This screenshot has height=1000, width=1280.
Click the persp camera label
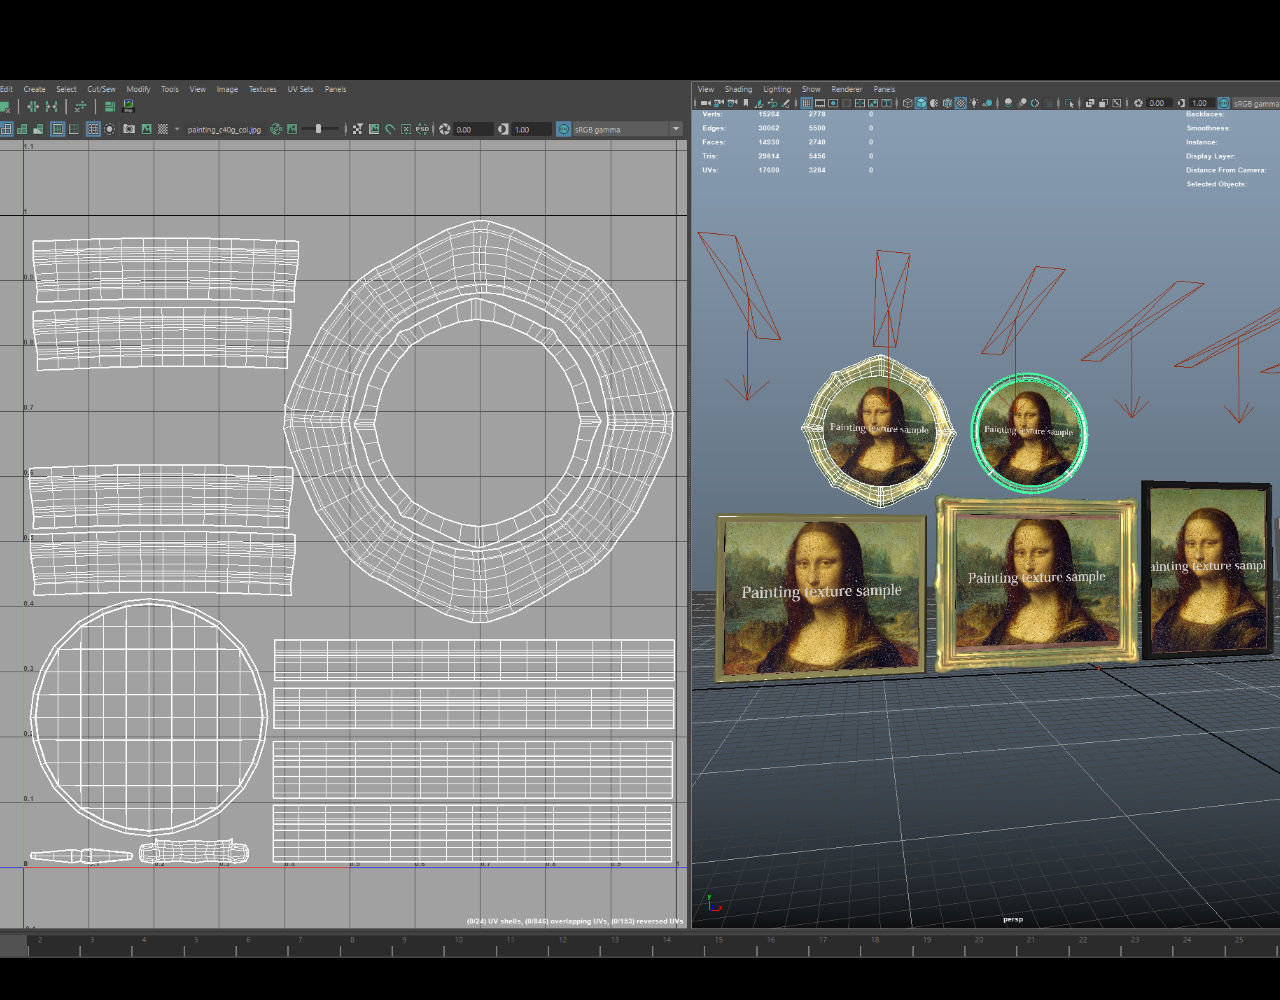(1013, 919)
